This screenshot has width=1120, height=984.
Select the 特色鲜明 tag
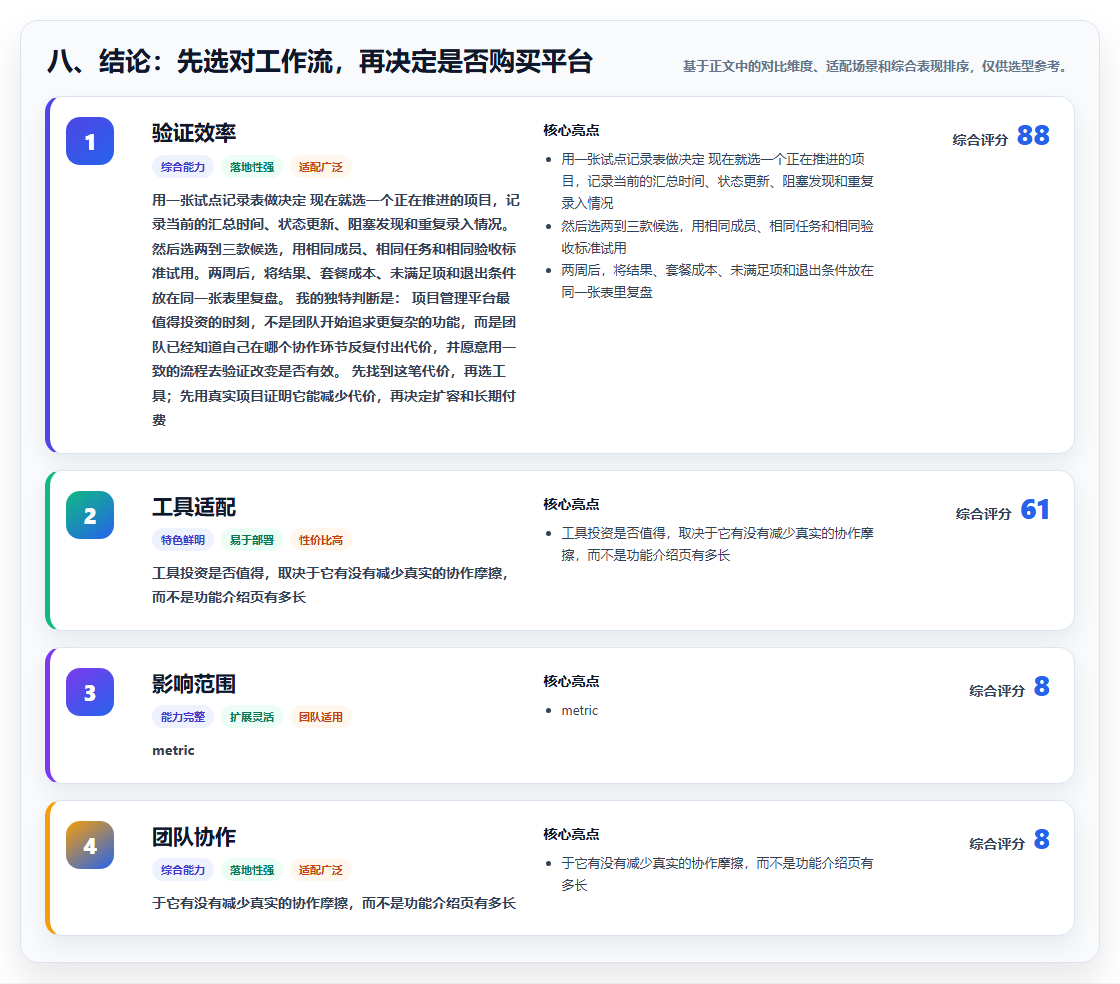(183, 540)
